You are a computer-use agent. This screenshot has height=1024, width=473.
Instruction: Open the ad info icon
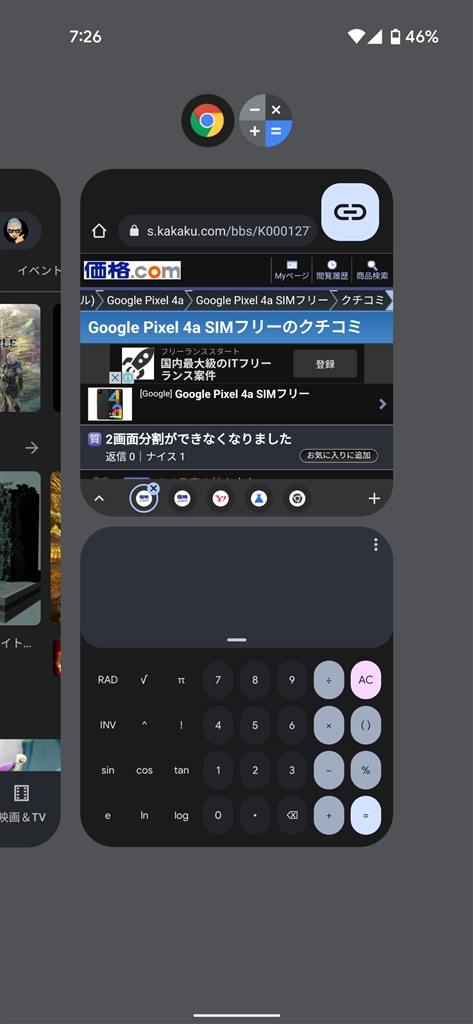[128, 377]
